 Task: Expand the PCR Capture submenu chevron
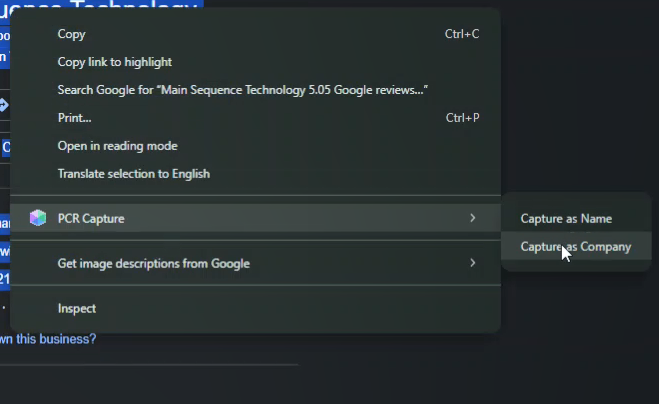(x=472, y=218)
